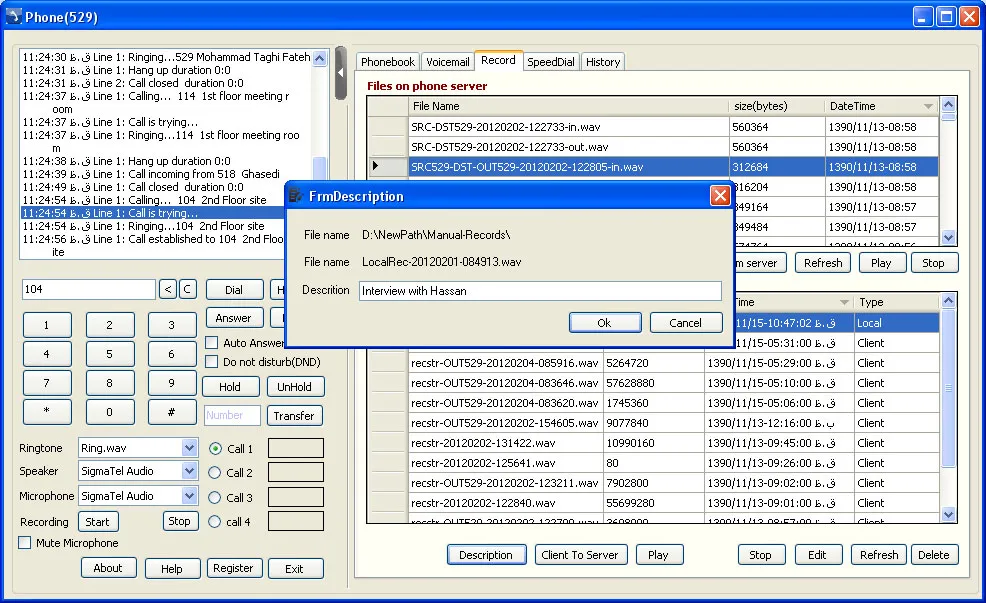Select recstr-20120202-131422.wav row
The image size is (986, 603).
pyautogui.click(x=652, y=443)
